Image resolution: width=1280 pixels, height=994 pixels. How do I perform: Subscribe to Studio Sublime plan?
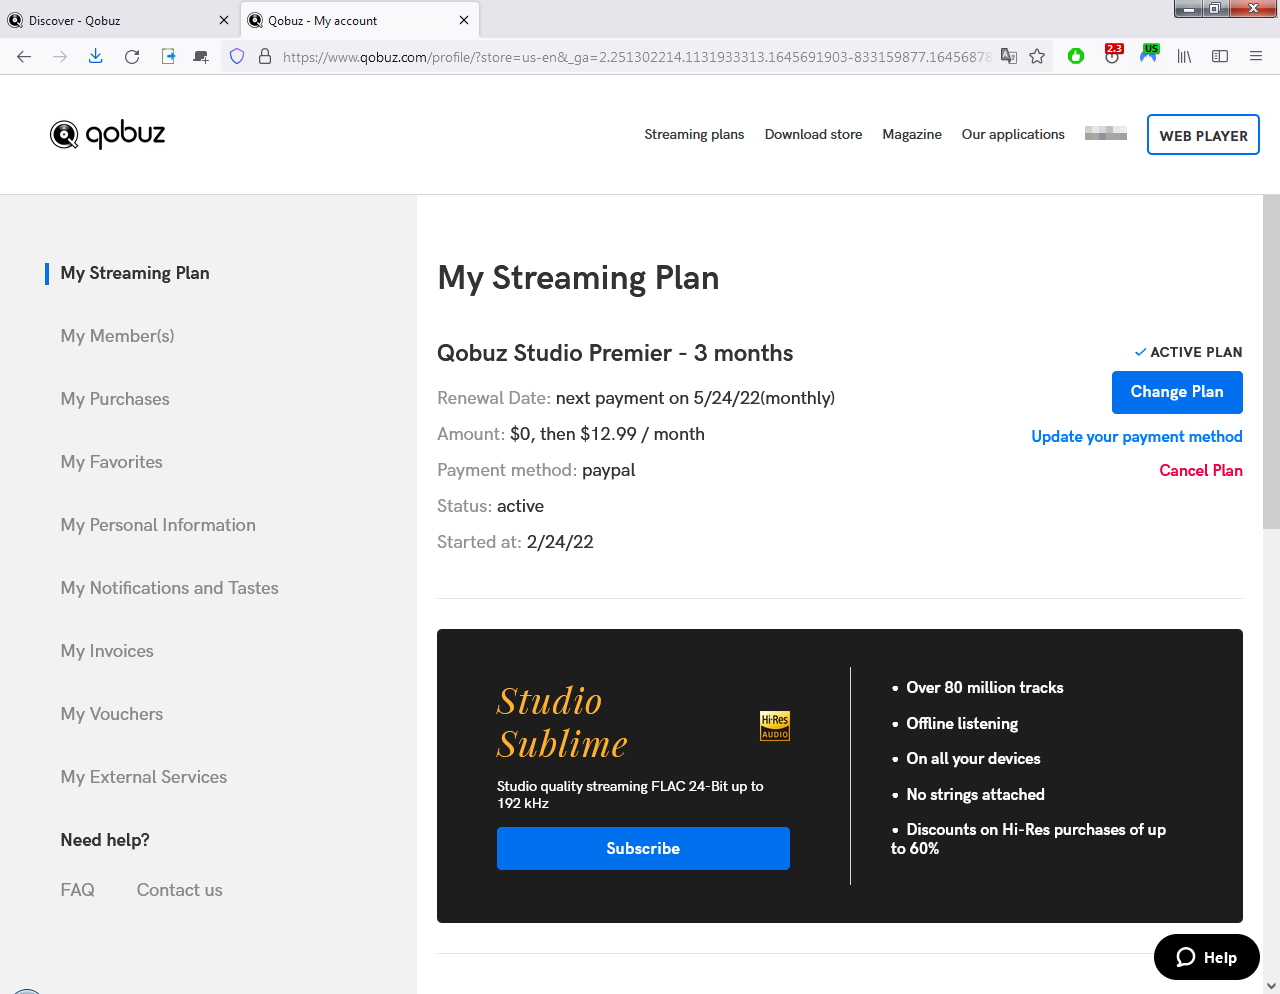click(x=643, y=848)
